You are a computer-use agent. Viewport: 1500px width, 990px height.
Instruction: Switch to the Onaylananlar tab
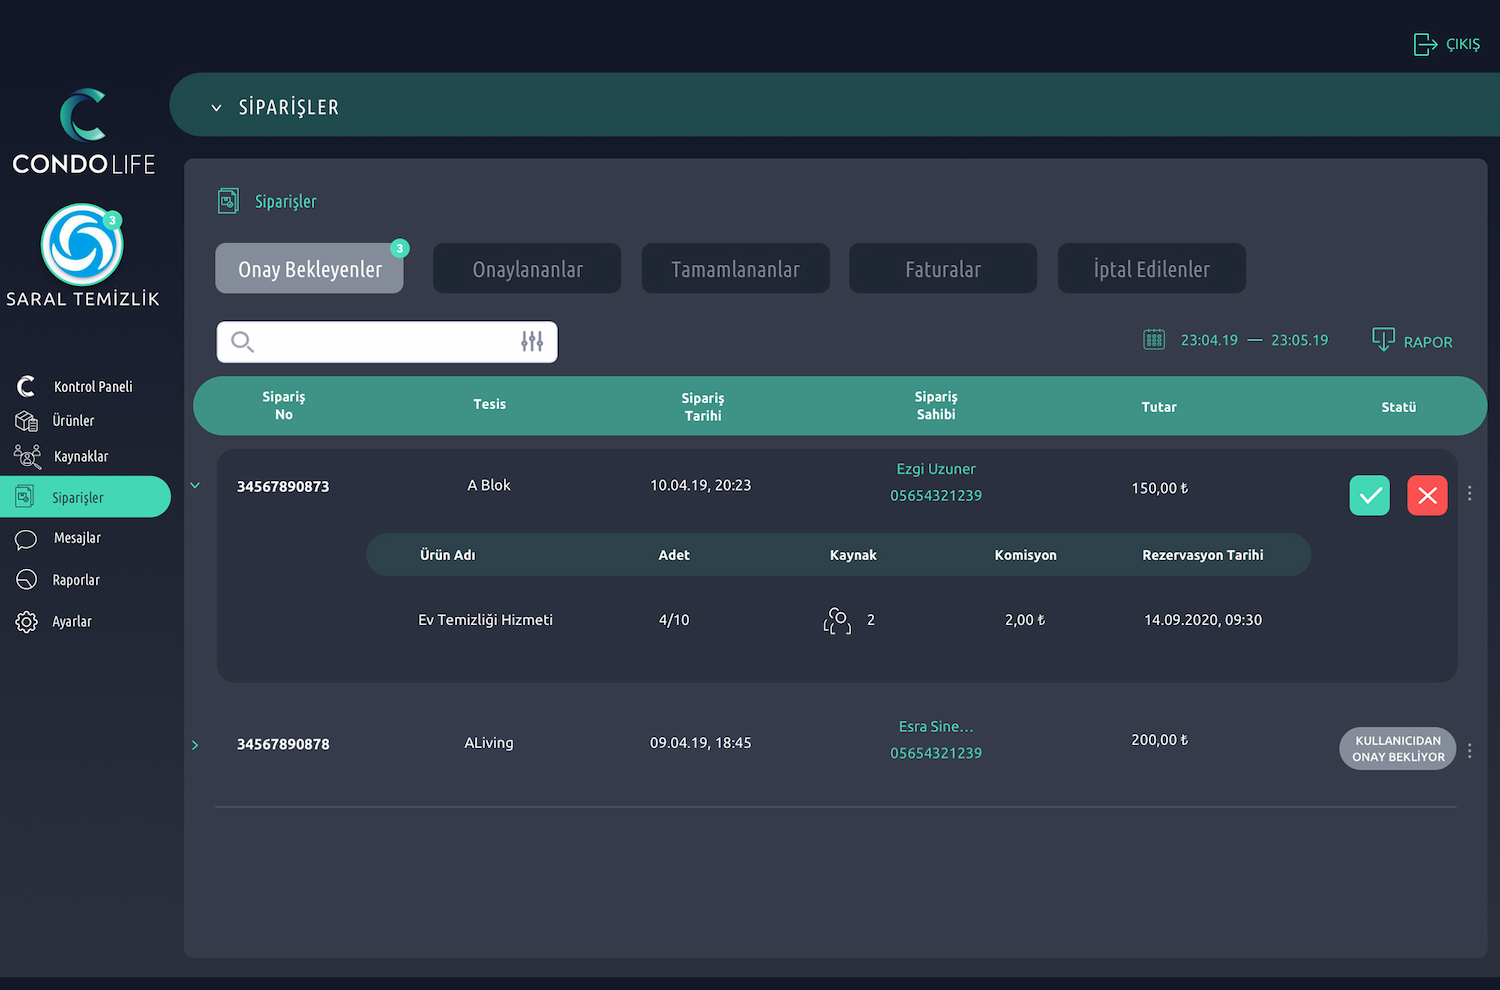coord(527,269)
